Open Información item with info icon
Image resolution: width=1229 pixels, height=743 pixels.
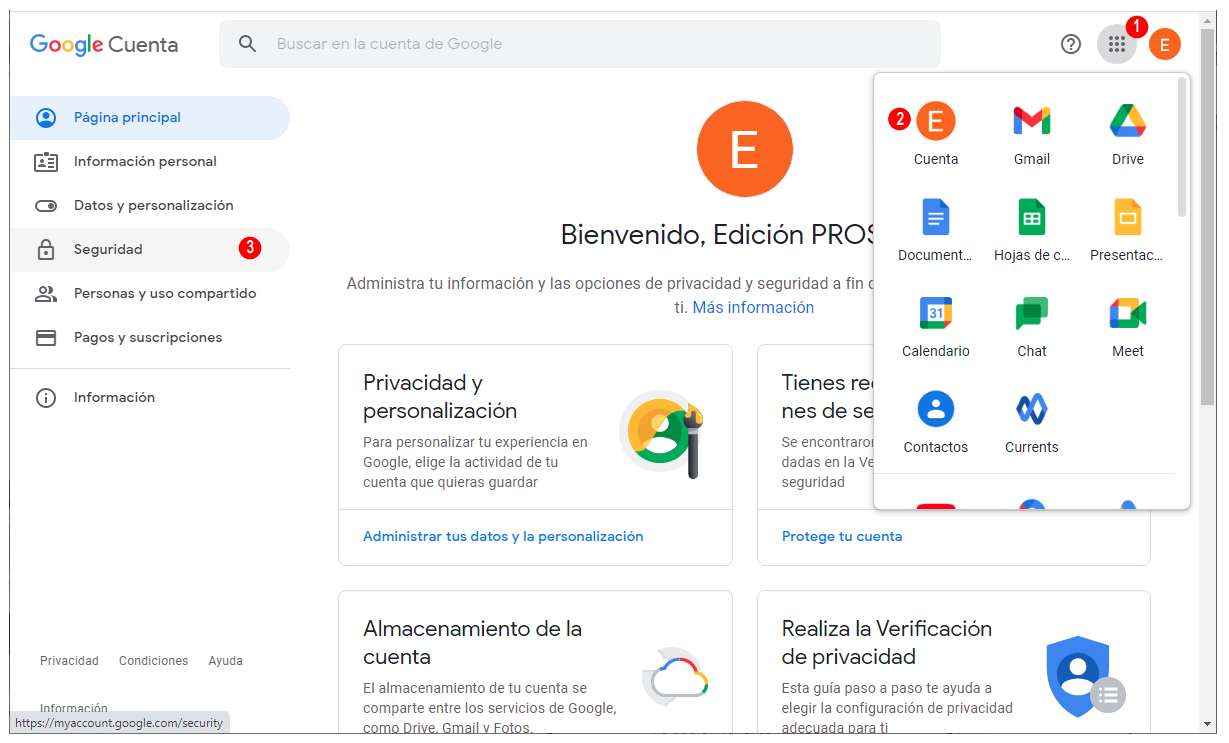tap(150, 398)
